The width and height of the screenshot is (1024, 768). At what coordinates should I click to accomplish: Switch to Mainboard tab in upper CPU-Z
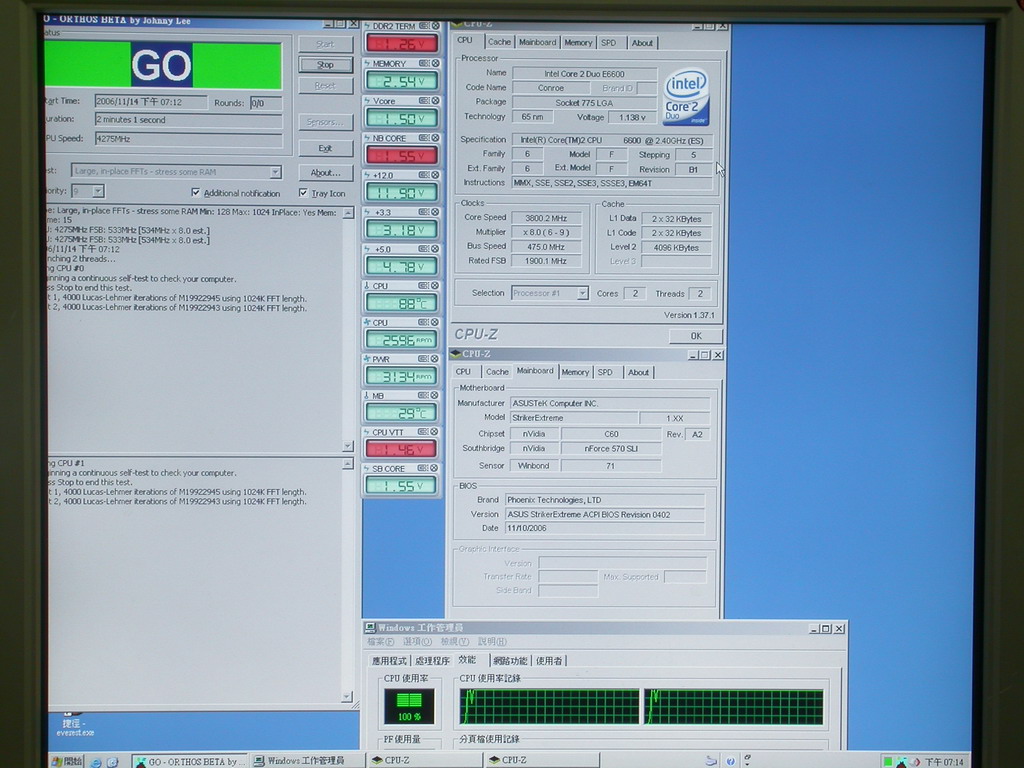tap(537, 42)
